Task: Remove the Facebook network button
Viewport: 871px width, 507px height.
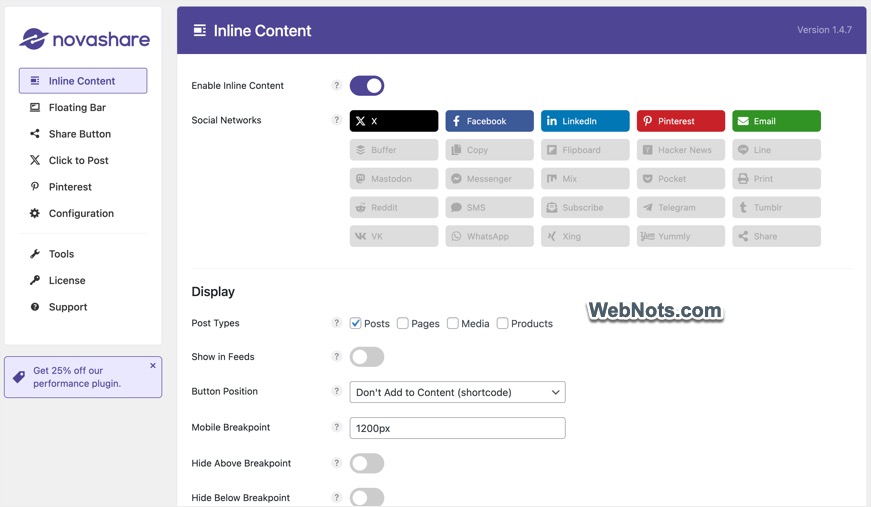Action: point(489,121)
